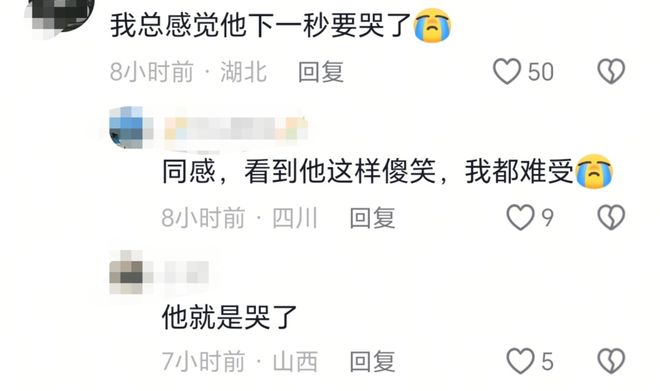
Task: Like the Shanxi reply with 5 likes
Action: click(520, 361)
